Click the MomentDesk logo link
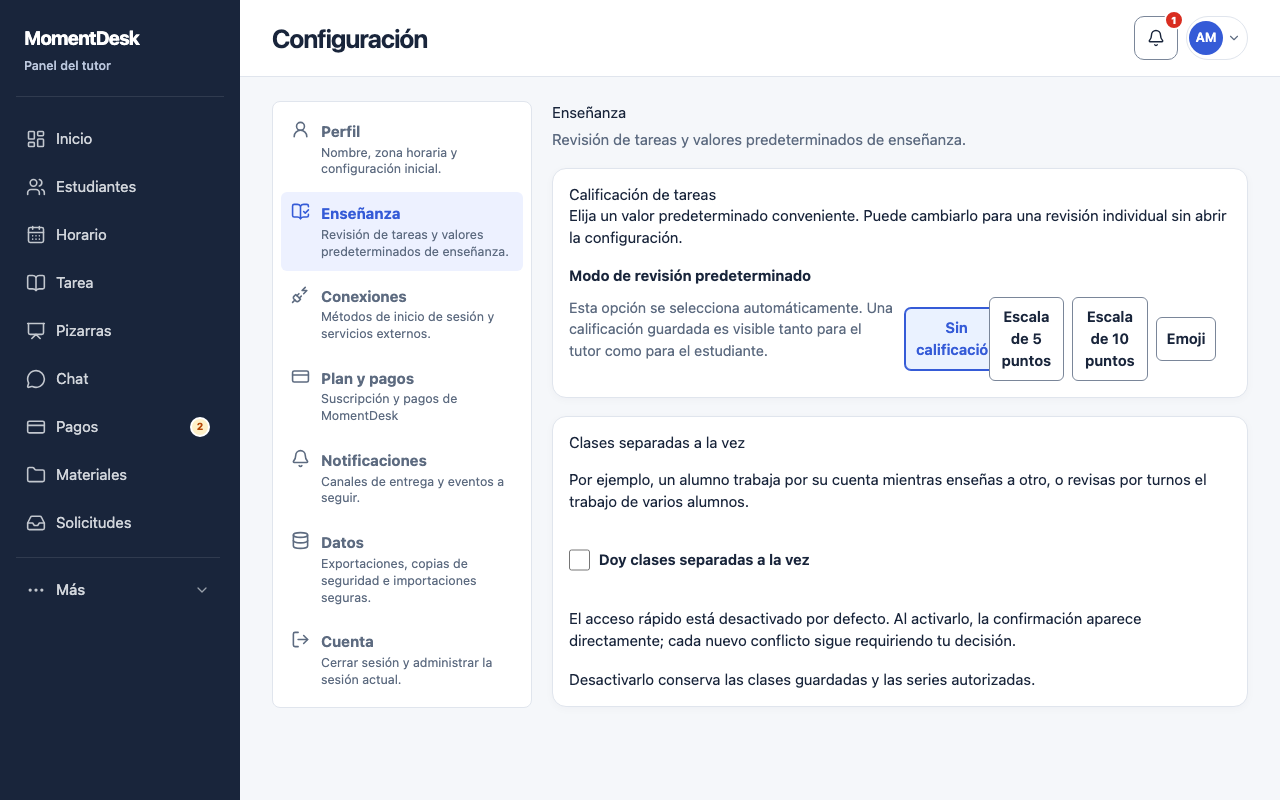Image resolution: width=1280 pixels, height=800 pixels. [82, 38]
